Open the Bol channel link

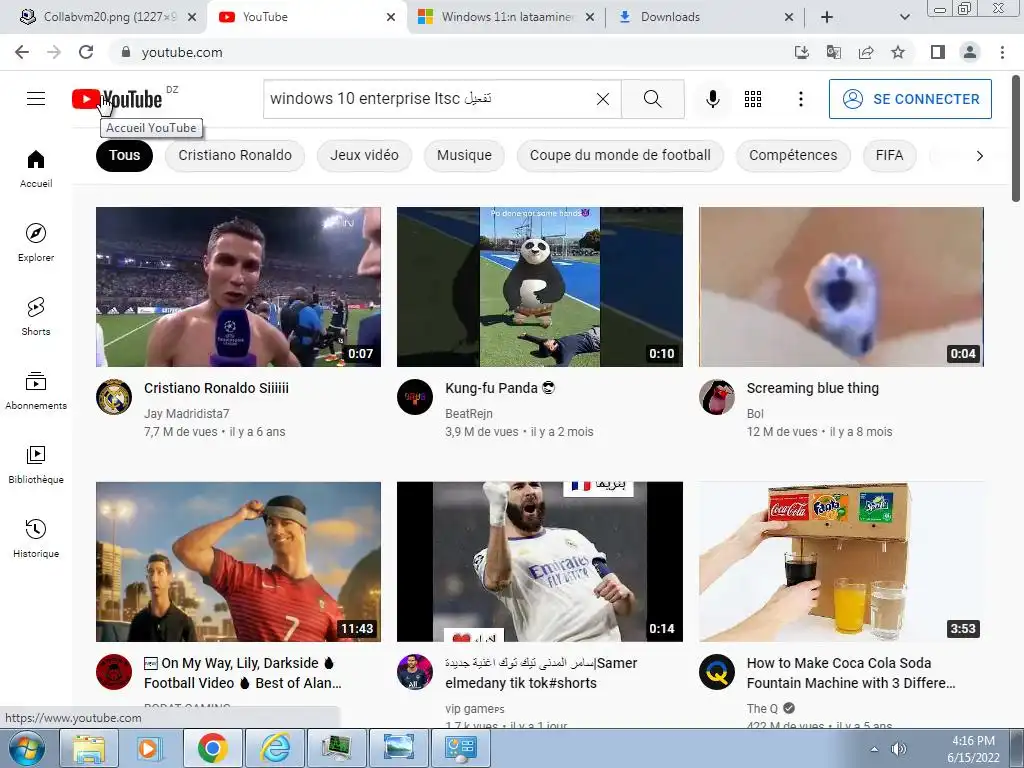pos(755,413)
